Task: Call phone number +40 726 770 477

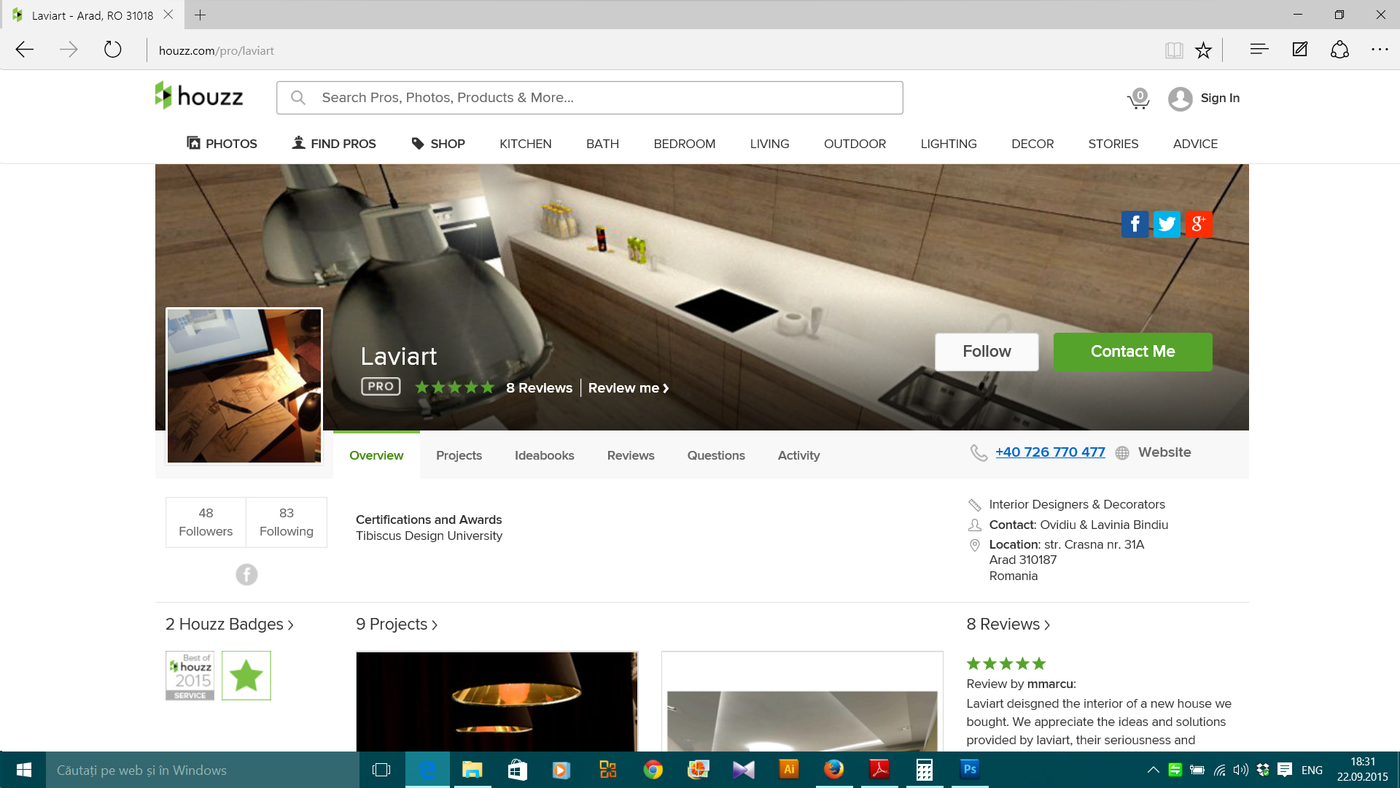Action: 1050,452
